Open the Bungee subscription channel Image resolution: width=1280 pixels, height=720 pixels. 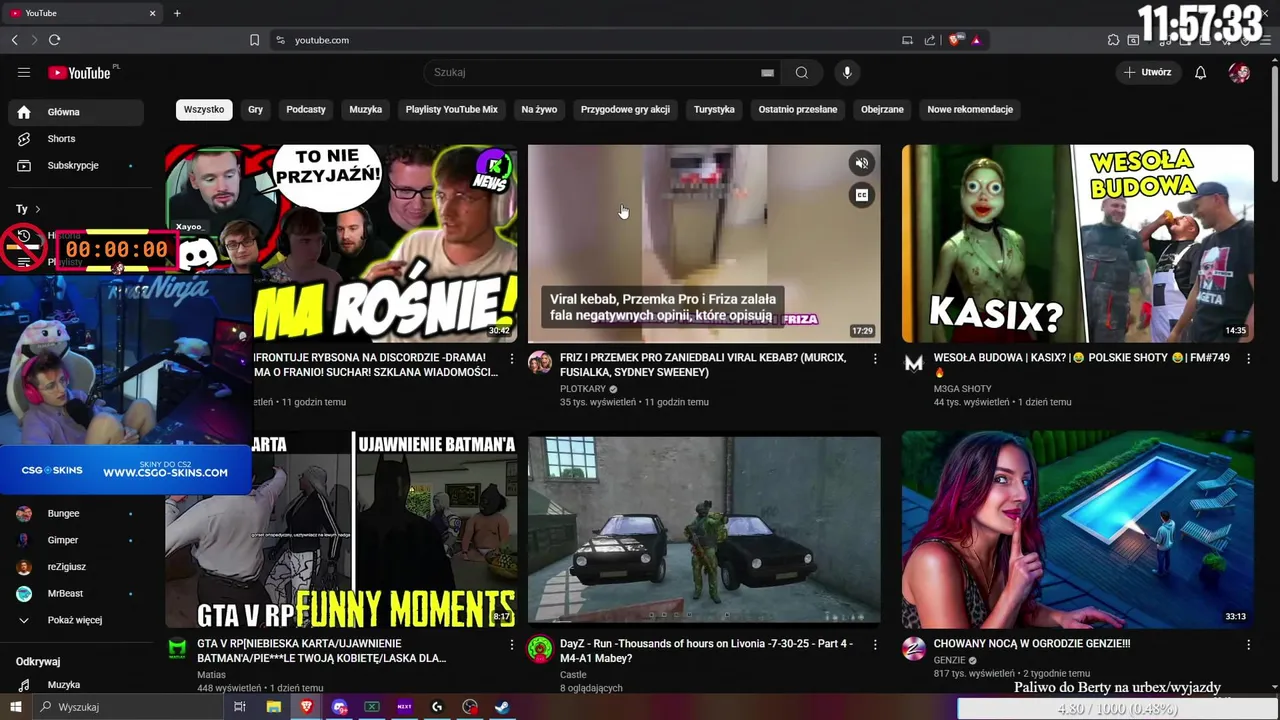tap(76, 513)
